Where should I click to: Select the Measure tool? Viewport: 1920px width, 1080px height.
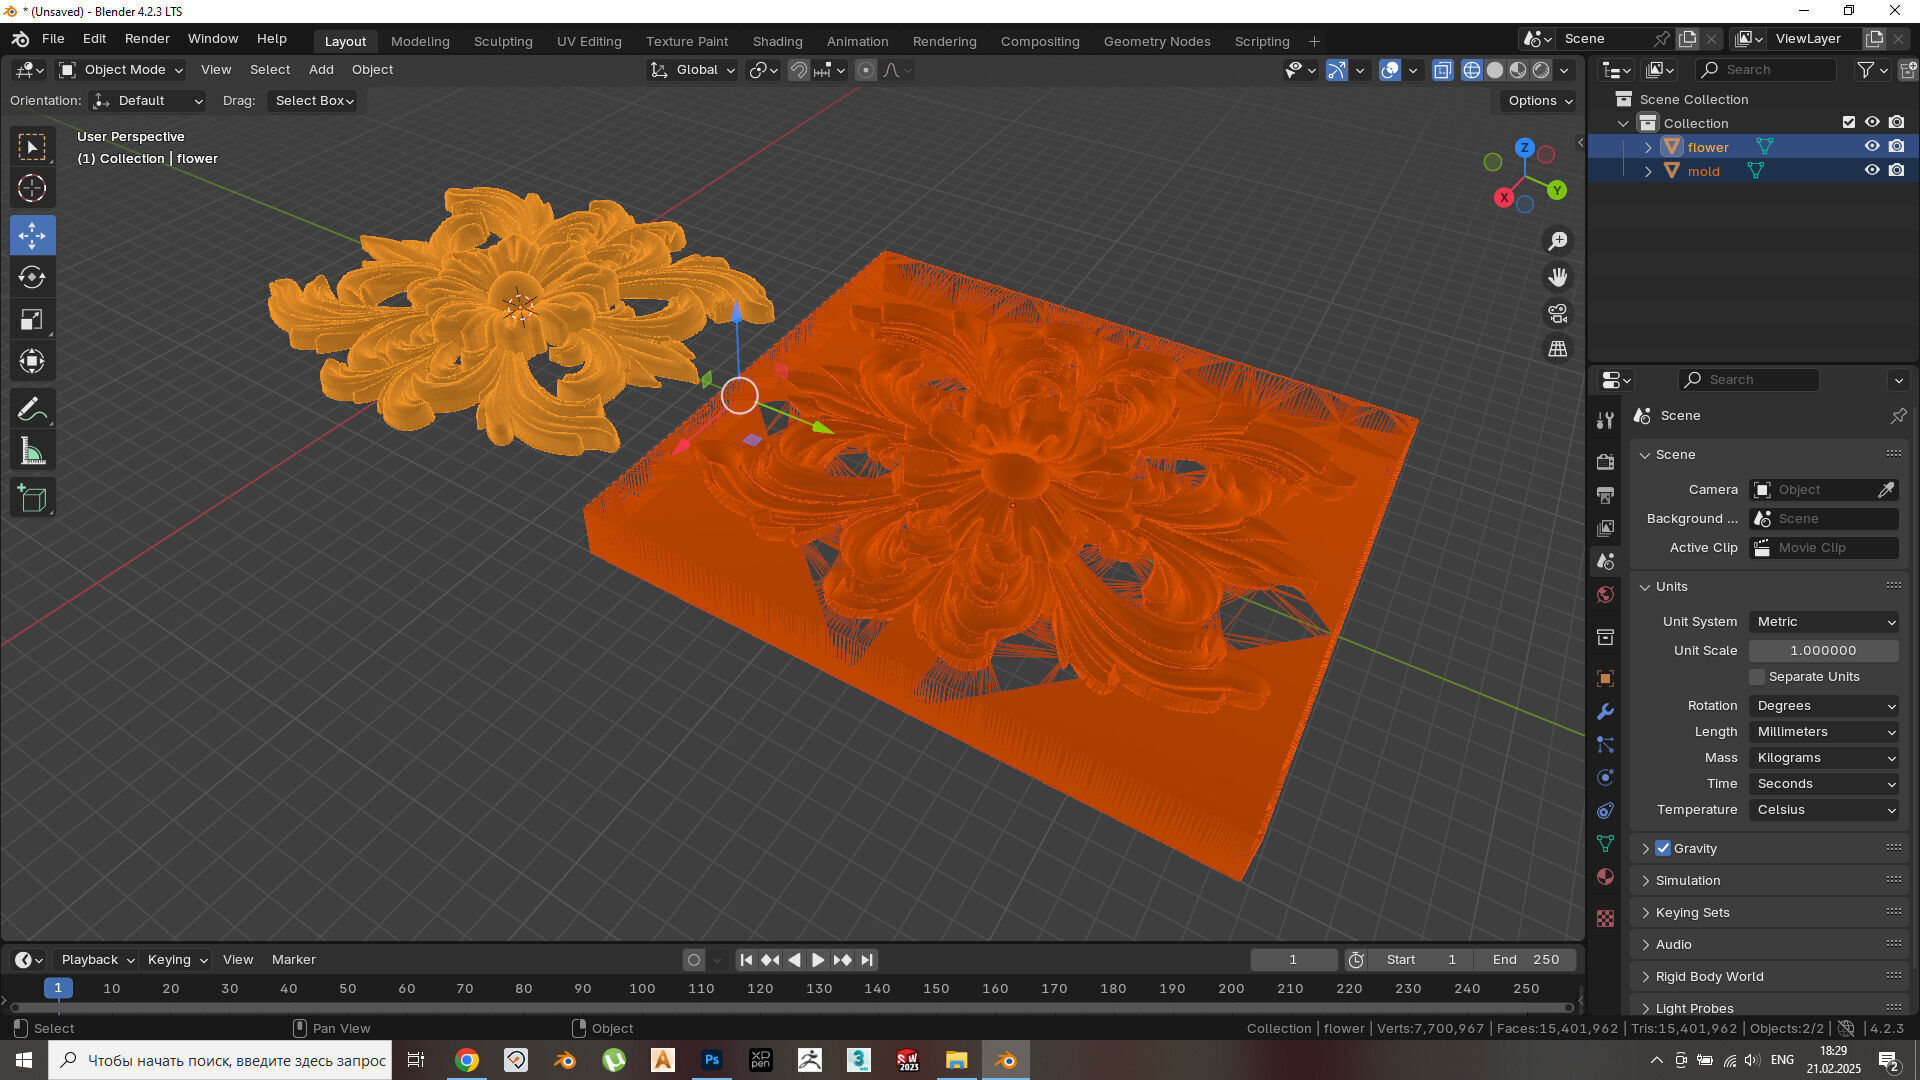[32, 452]
